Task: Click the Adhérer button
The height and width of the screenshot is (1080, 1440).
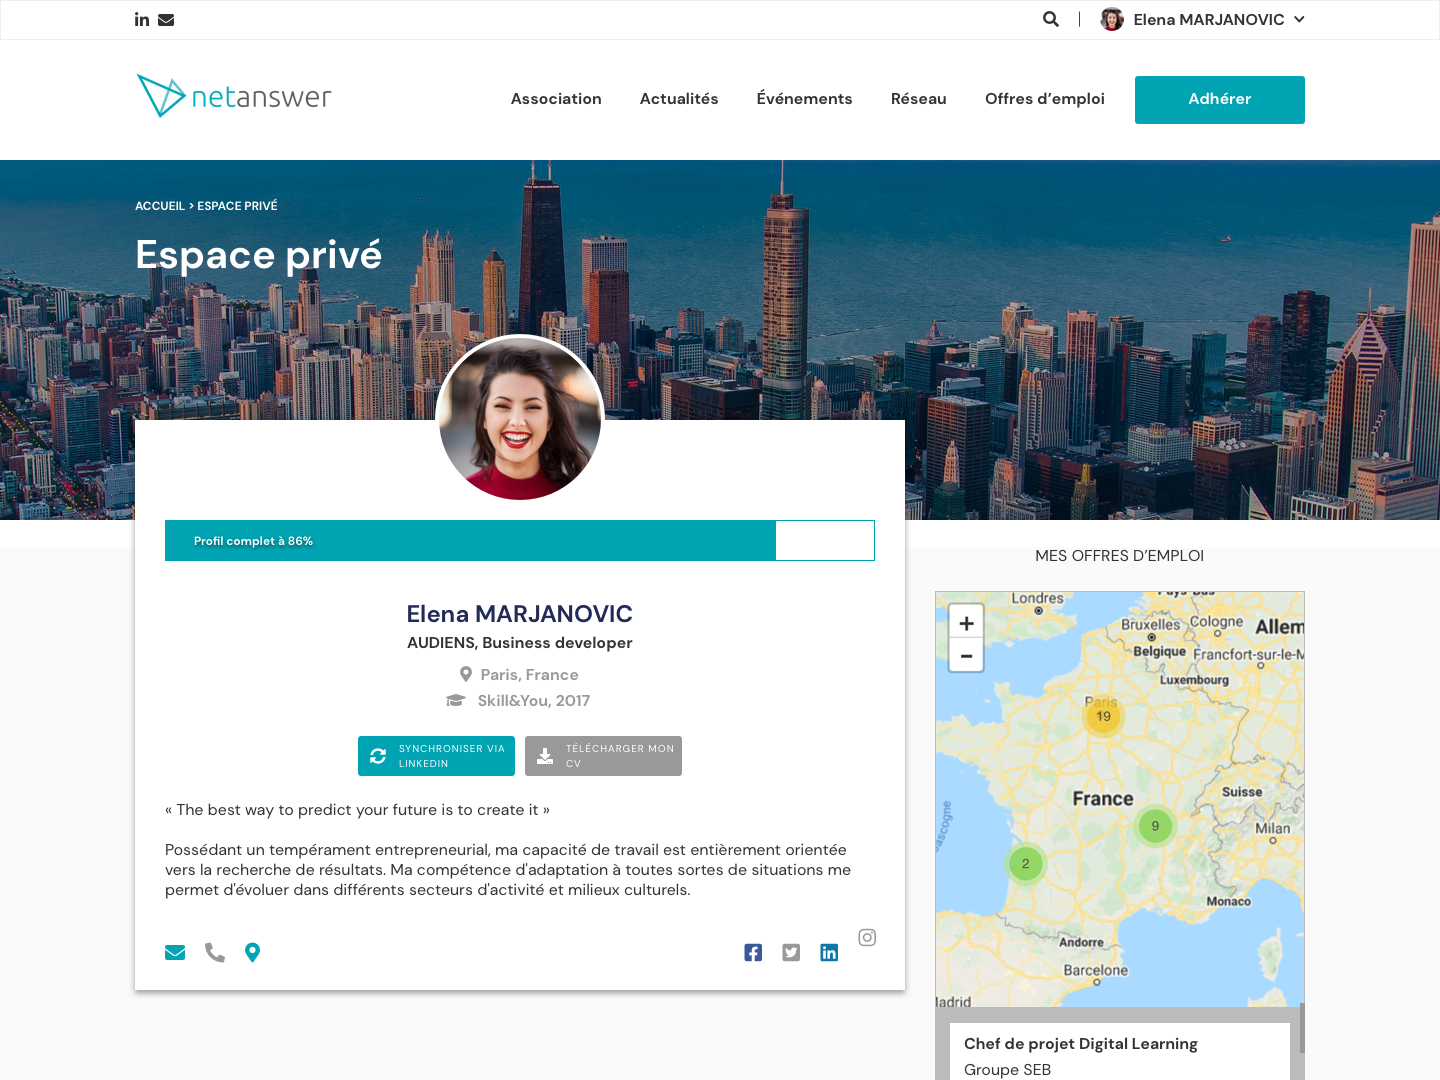Action: (x=1219, y=99)
